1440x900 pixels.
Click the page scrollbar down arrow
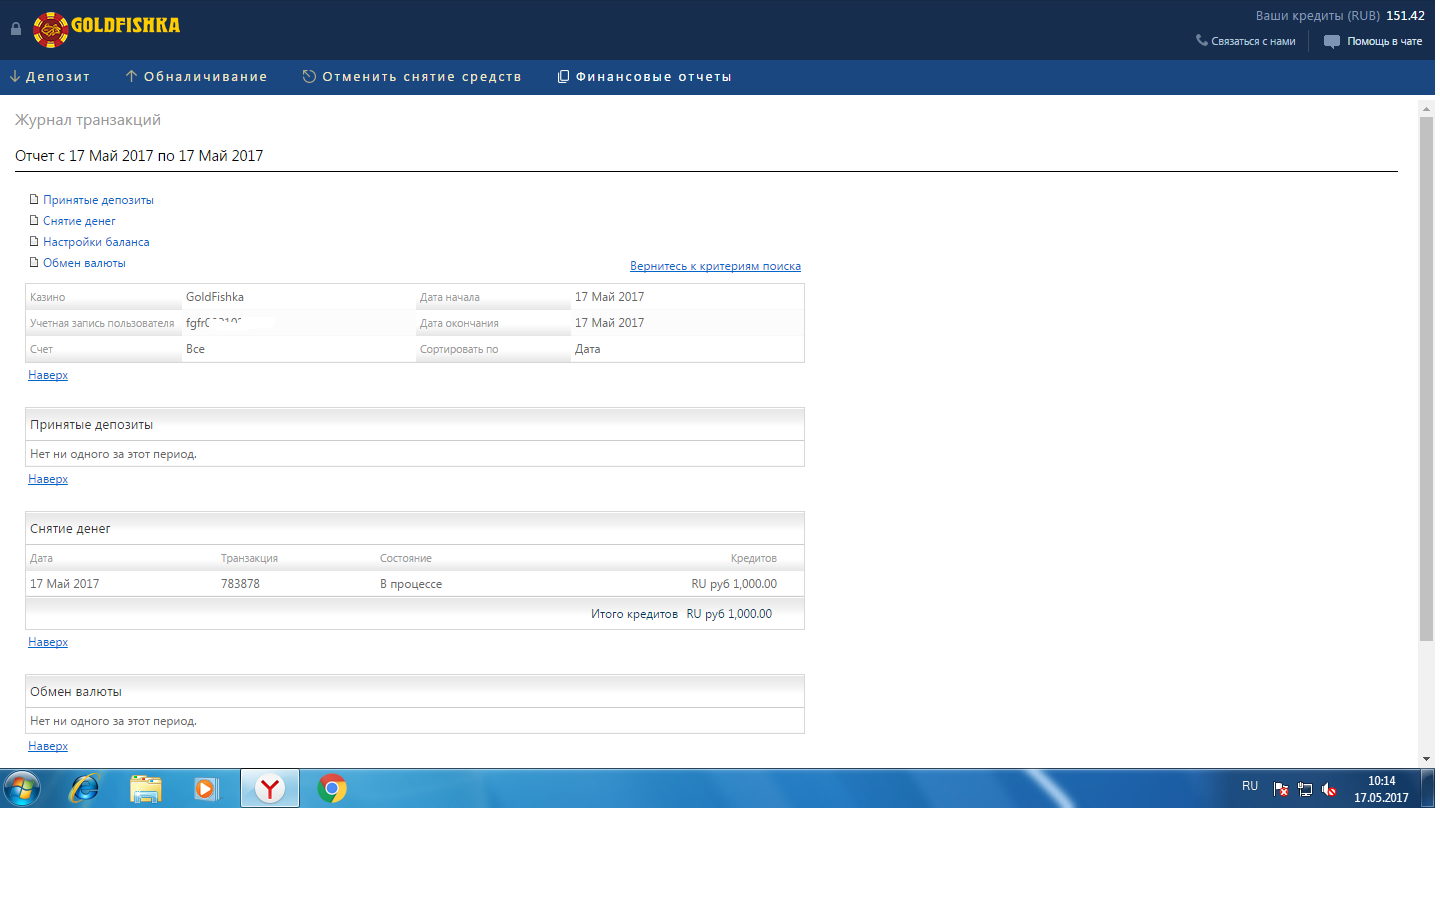pyautogui.click(x=1426, y=759)
